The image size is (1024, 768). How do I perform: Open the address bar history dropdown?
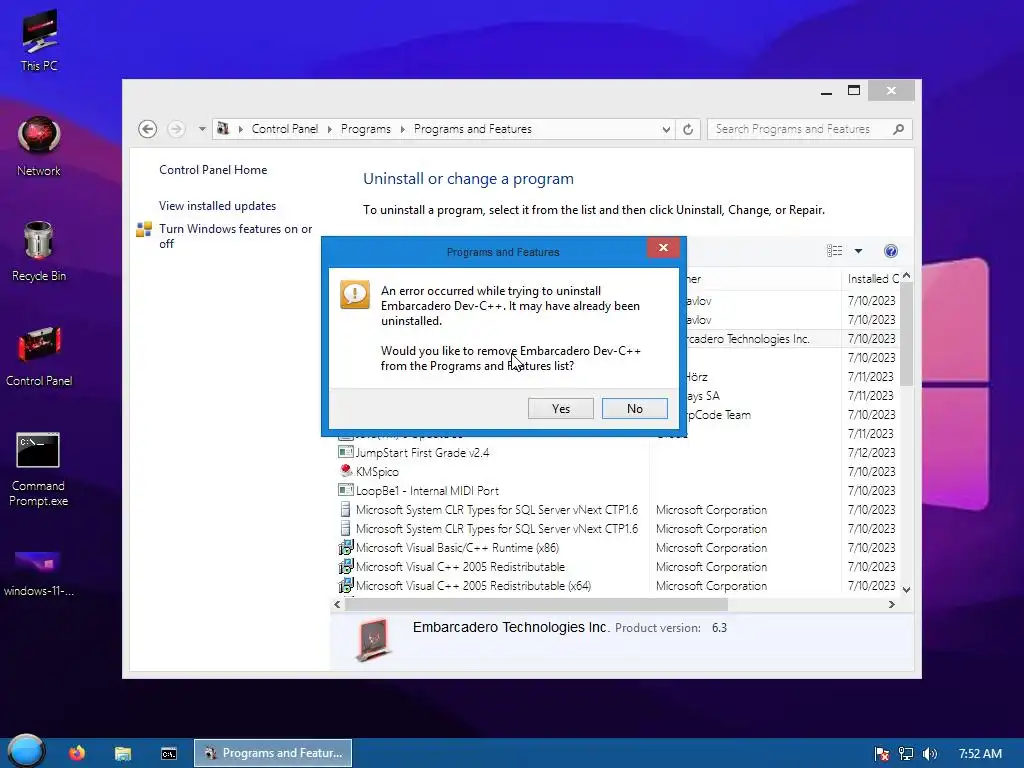click(x=665, y=129)
